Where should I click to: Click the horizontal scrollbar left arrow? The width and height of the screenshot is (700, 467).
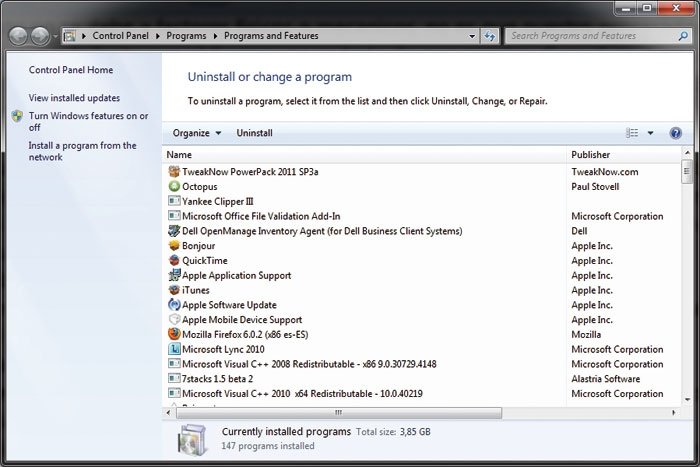point(168,413)
